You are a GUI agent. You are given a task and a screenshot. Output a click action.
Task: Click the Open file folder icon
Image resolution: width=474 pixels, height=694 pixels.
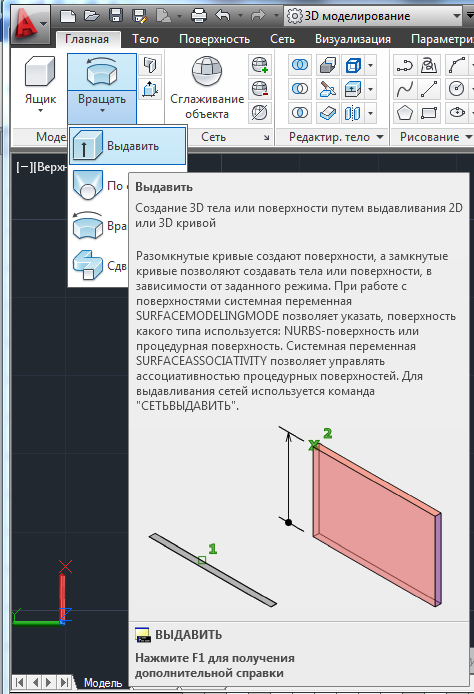[92, 16]
